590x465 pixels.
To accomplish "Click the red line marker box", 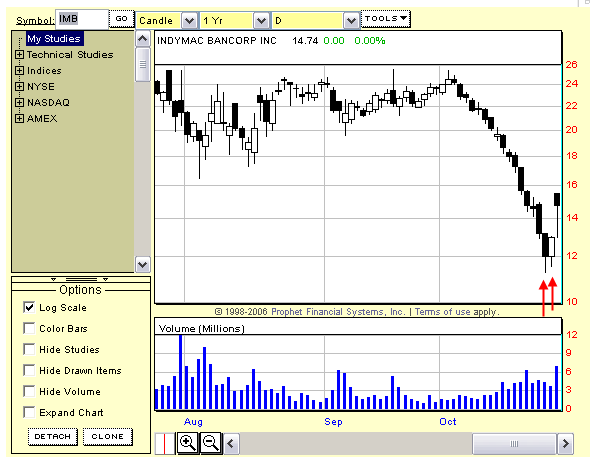I will [165, 444].
